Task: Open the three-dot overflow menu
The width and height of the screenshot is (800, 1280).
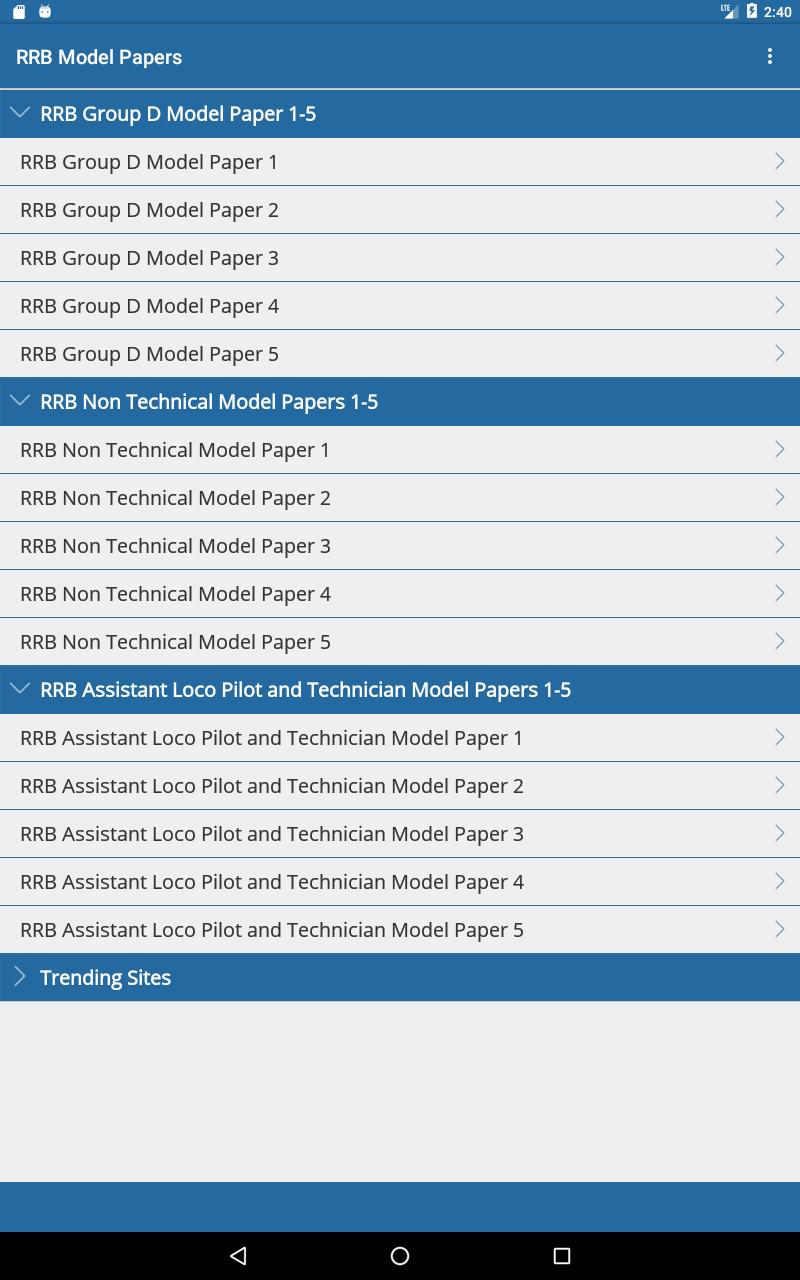Action: (769, 57)
